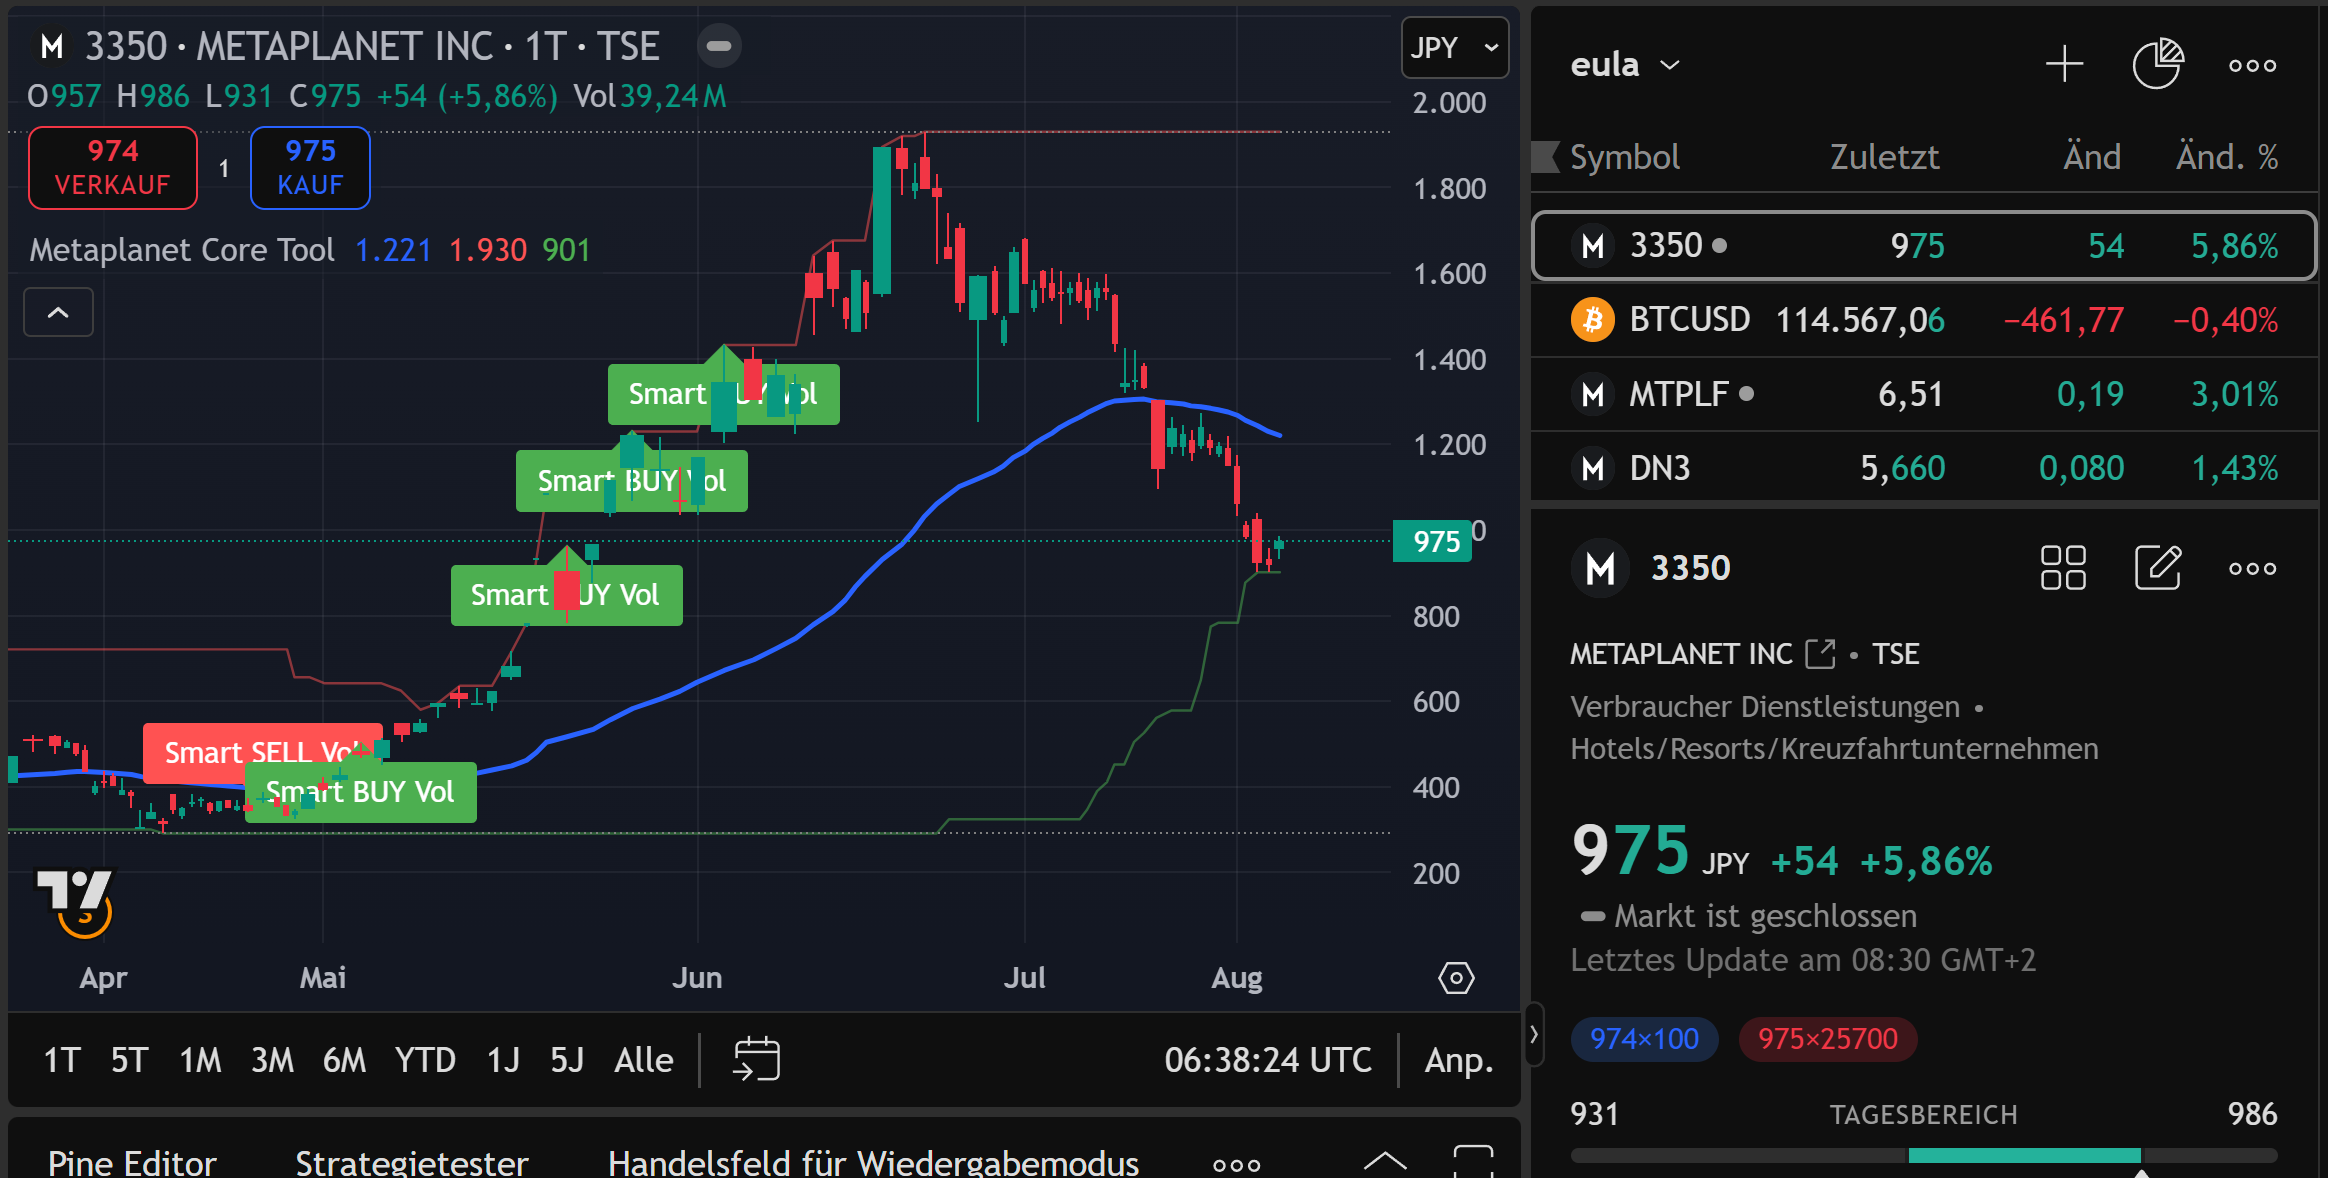The image size is (2328, 1178).
Task: Select the Strategietester tab
Action: pos(411,1162)
